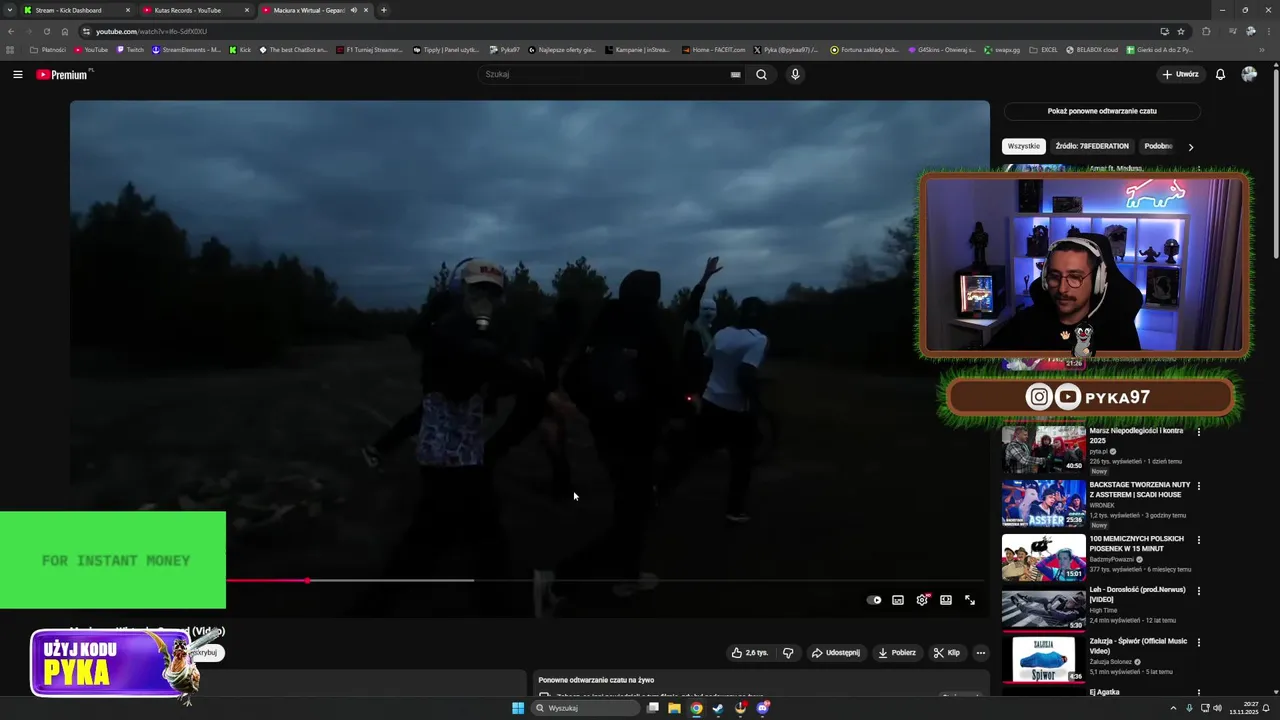Show more filter chips with the arrow
The width and height of the screenshot is (1280, 720).
click(x=1190, y=147)
